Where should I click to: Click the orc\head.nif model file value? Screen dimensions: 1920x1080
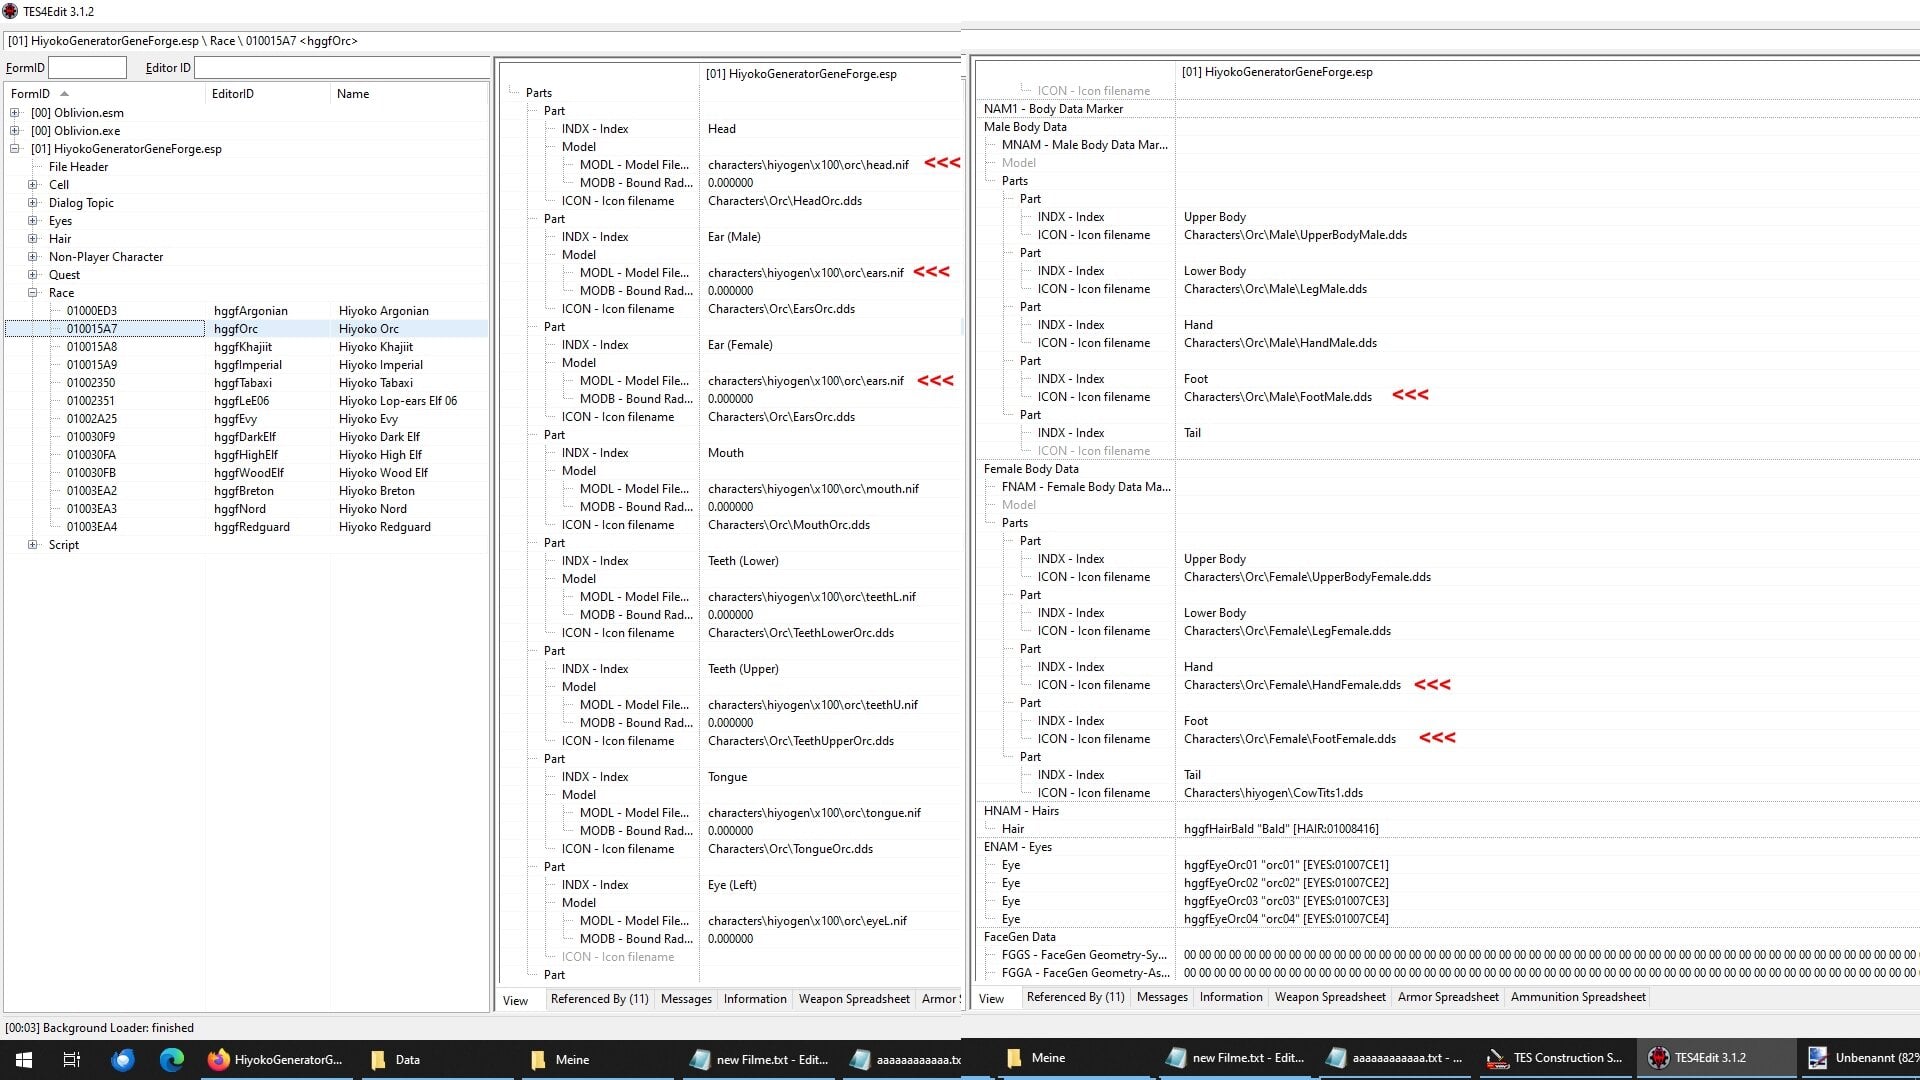pyautogui.click(x=808, y=165)
